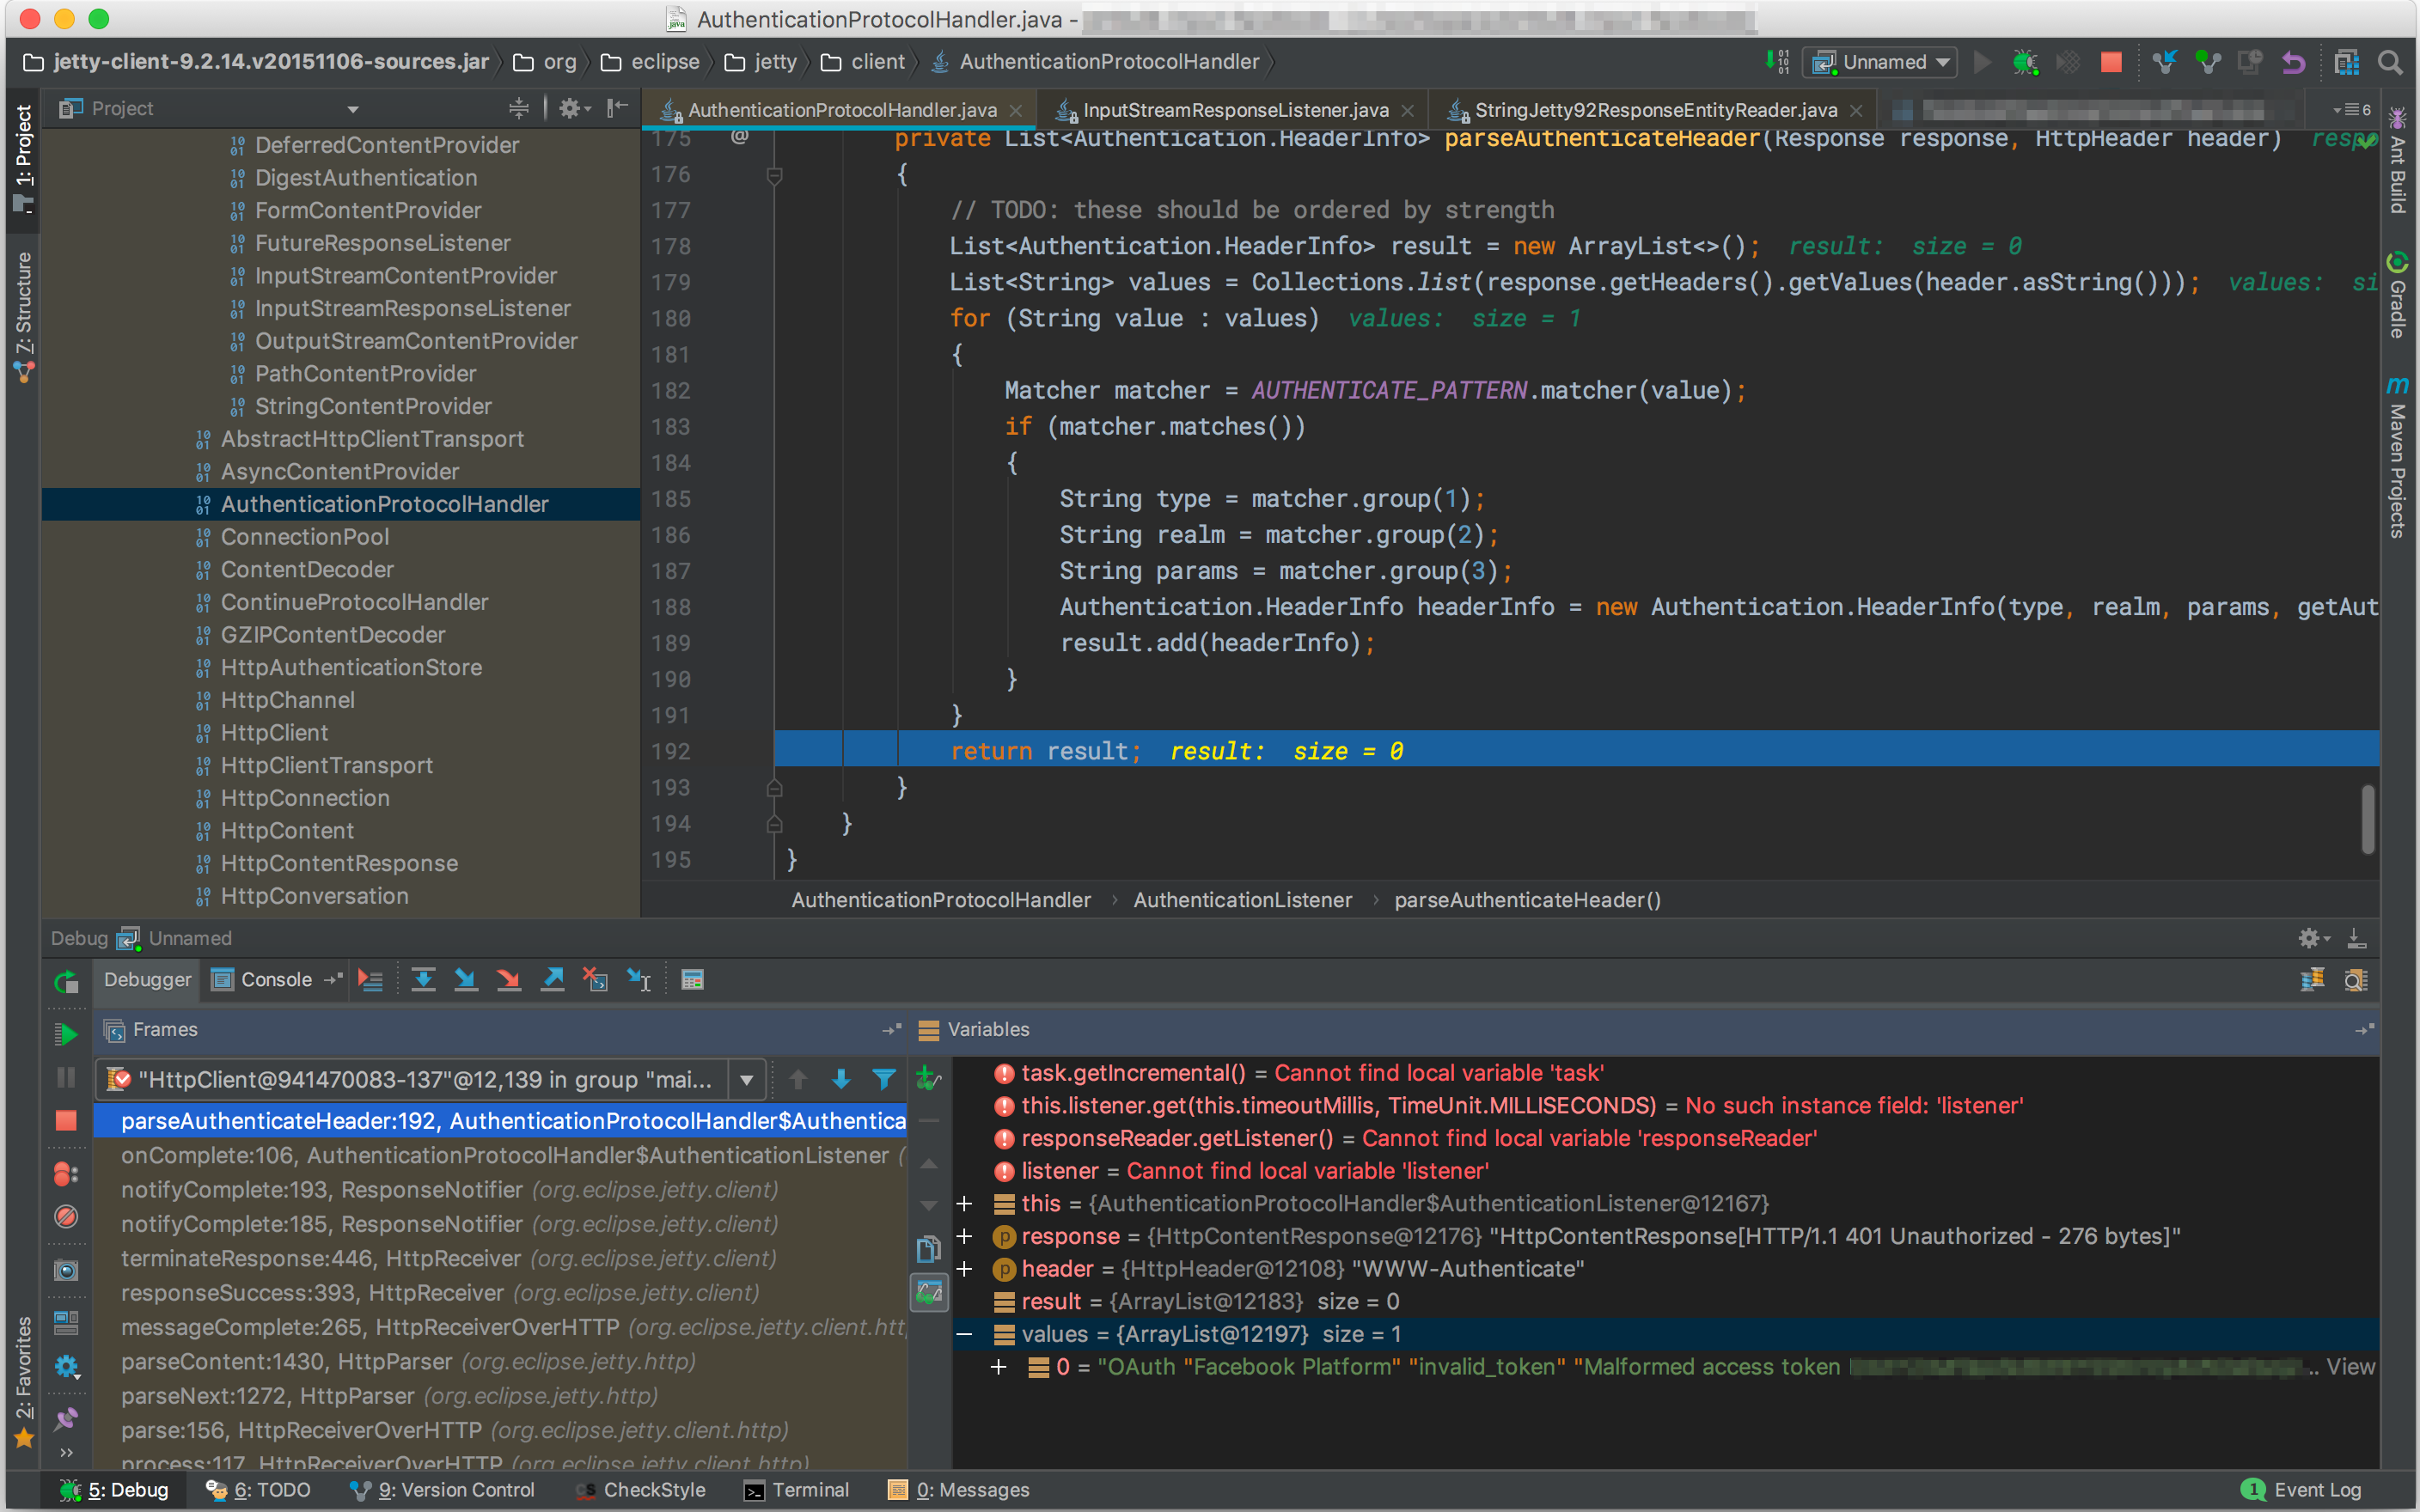Toggle the Pin Tab icon in debug sidebar
The image size is (2420, 1512).
coord(66,1418)
